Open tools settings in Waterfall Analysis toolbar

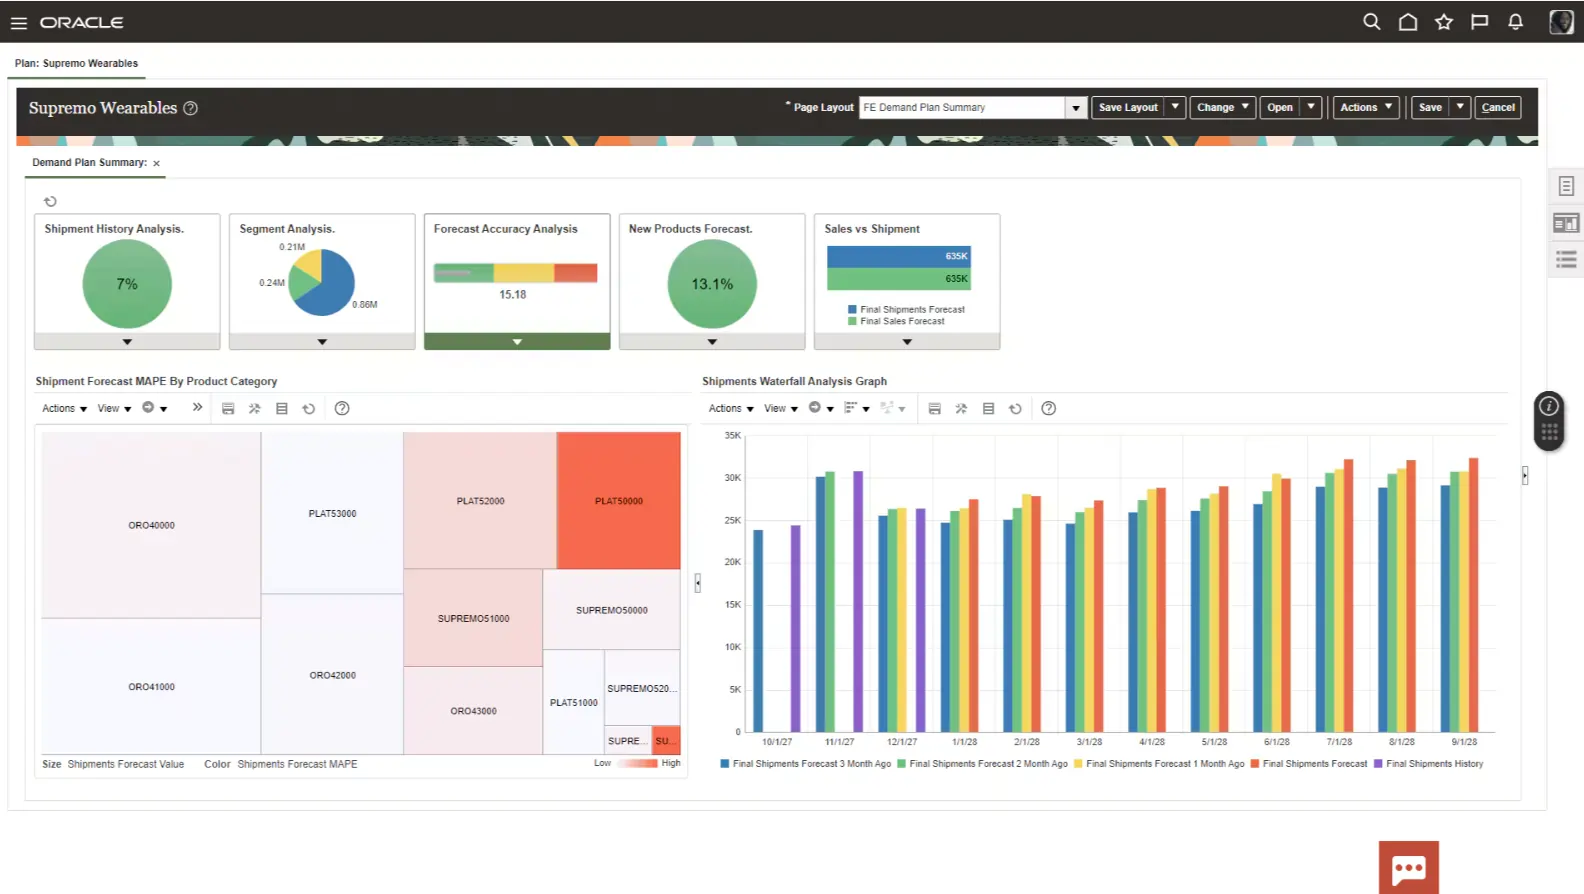(x=961, y=408)
